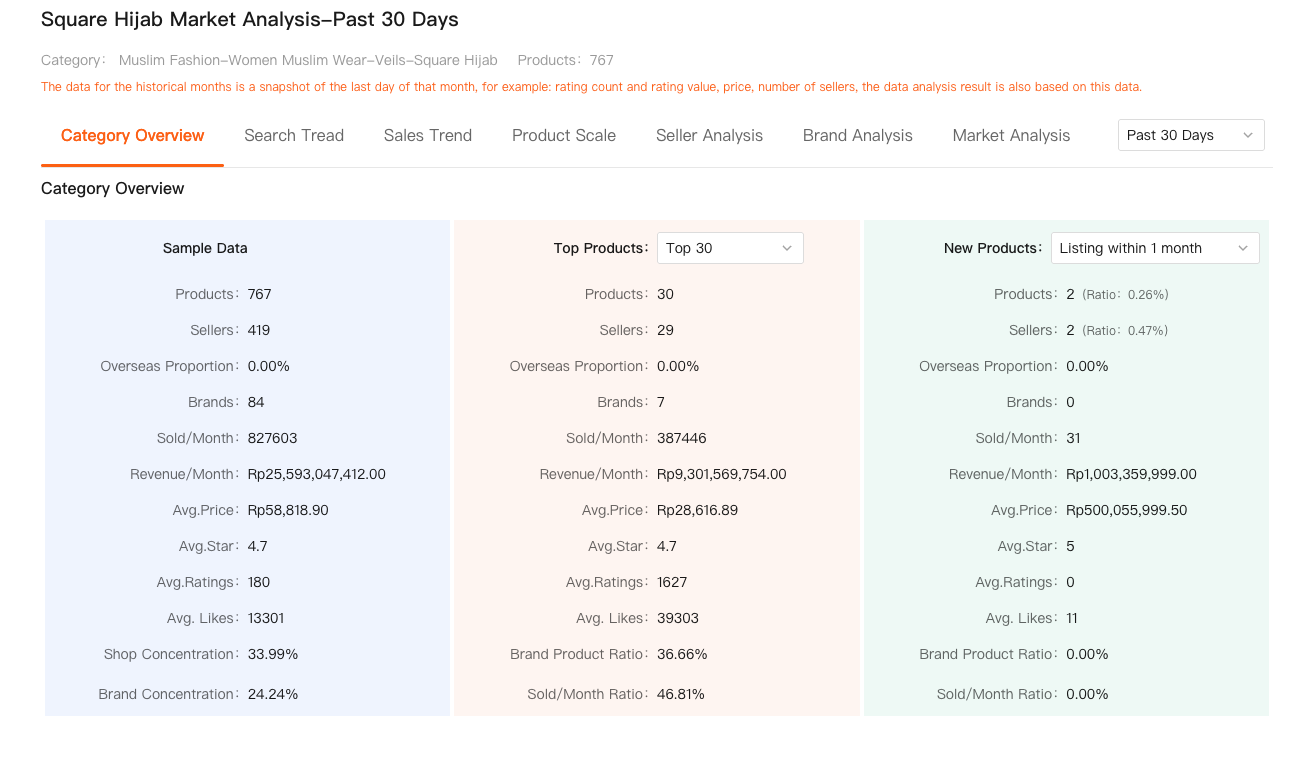The height and width of the screenshot is (764, 1310).
Task: Click the Rp500,055,999.50 average price value
Action: click(1126, 510)
